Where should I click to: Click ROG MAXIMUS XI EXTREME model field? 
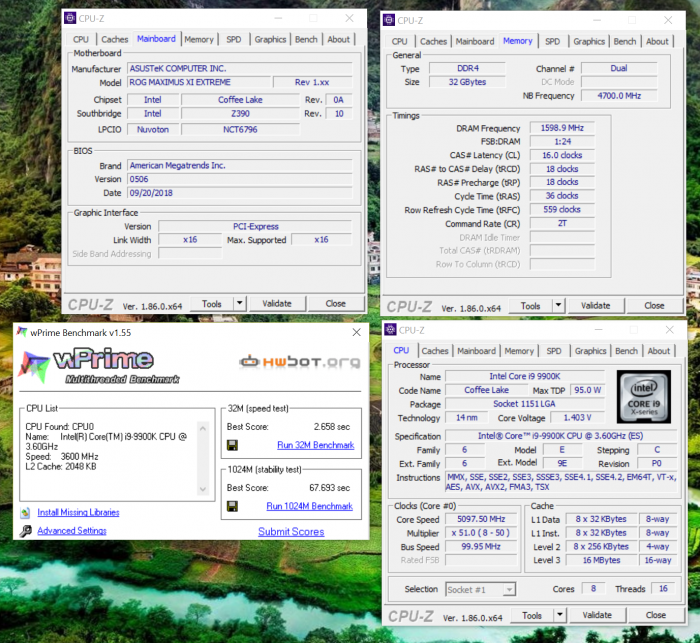199,82
